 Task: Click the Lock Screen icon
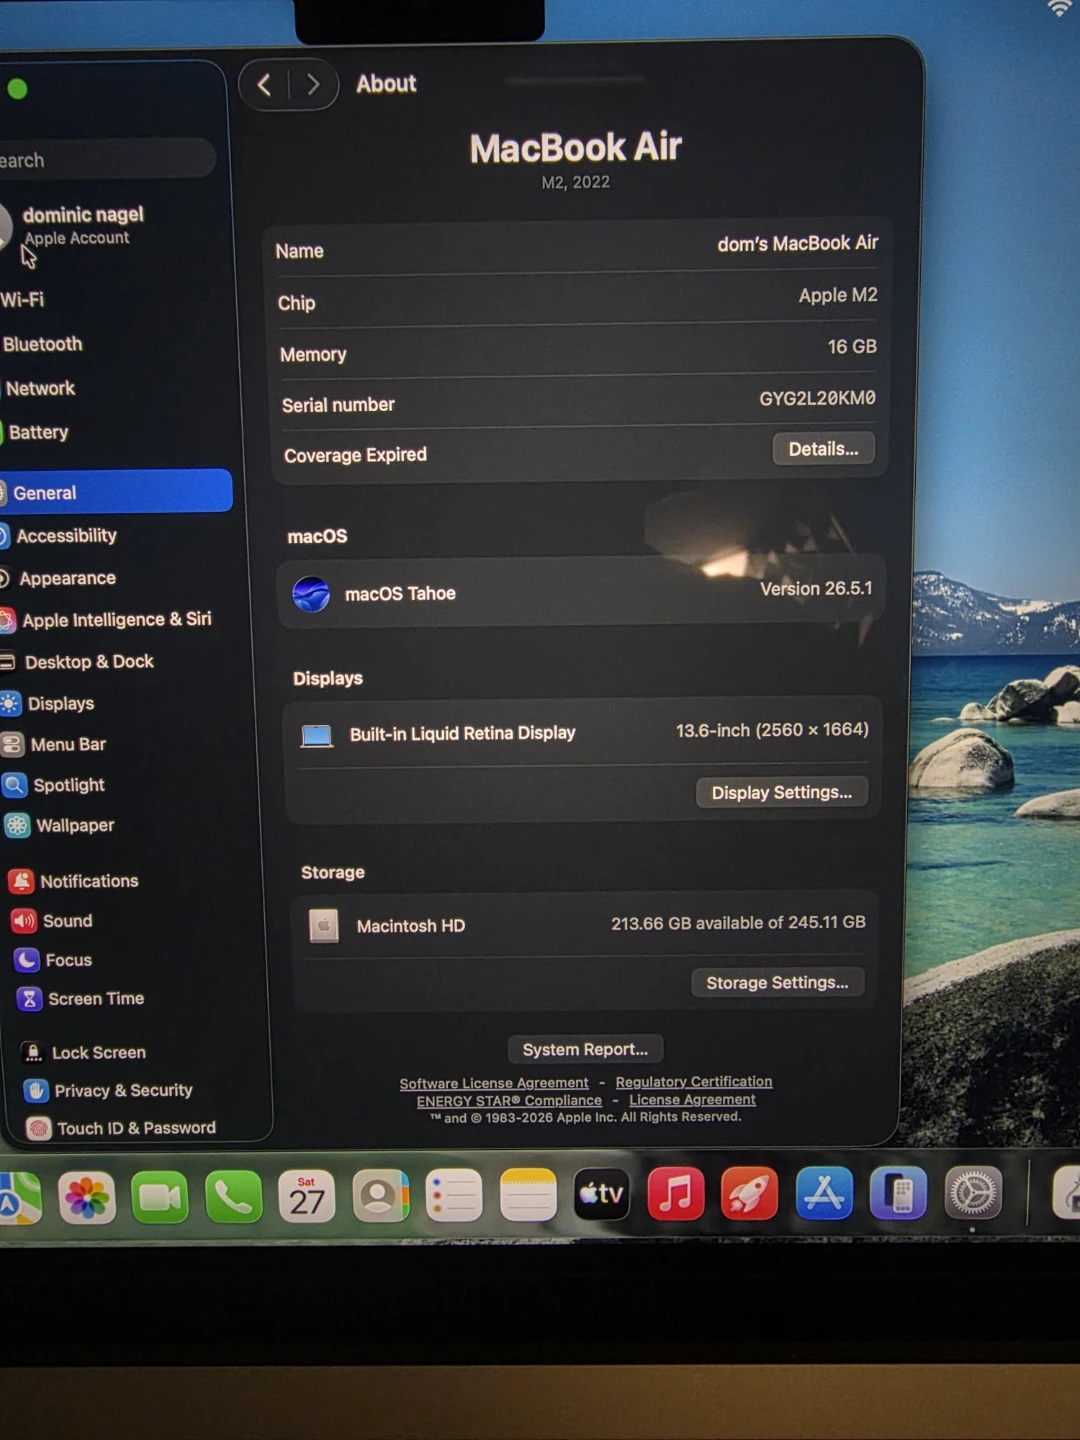click(33, 1052)
